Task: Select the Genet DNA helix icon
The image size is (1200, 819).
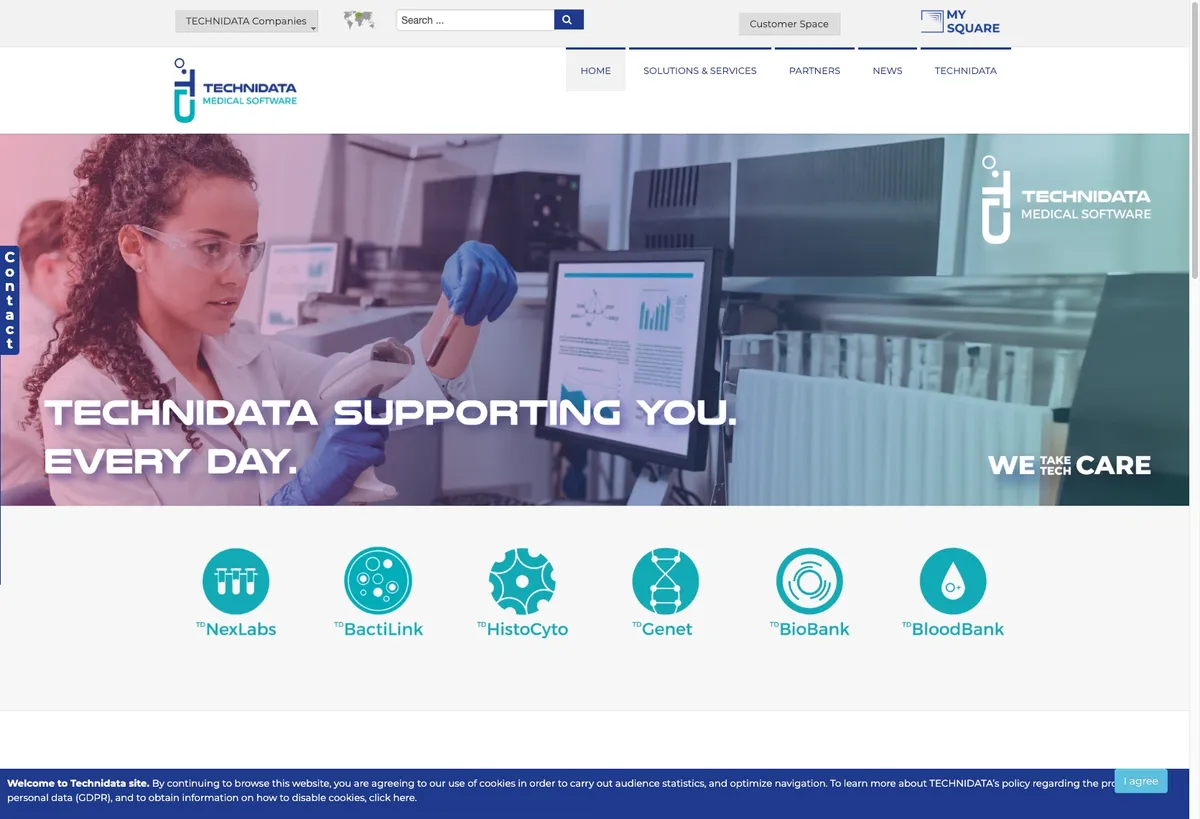Action: pyautogui.click(x=665, y=581)
